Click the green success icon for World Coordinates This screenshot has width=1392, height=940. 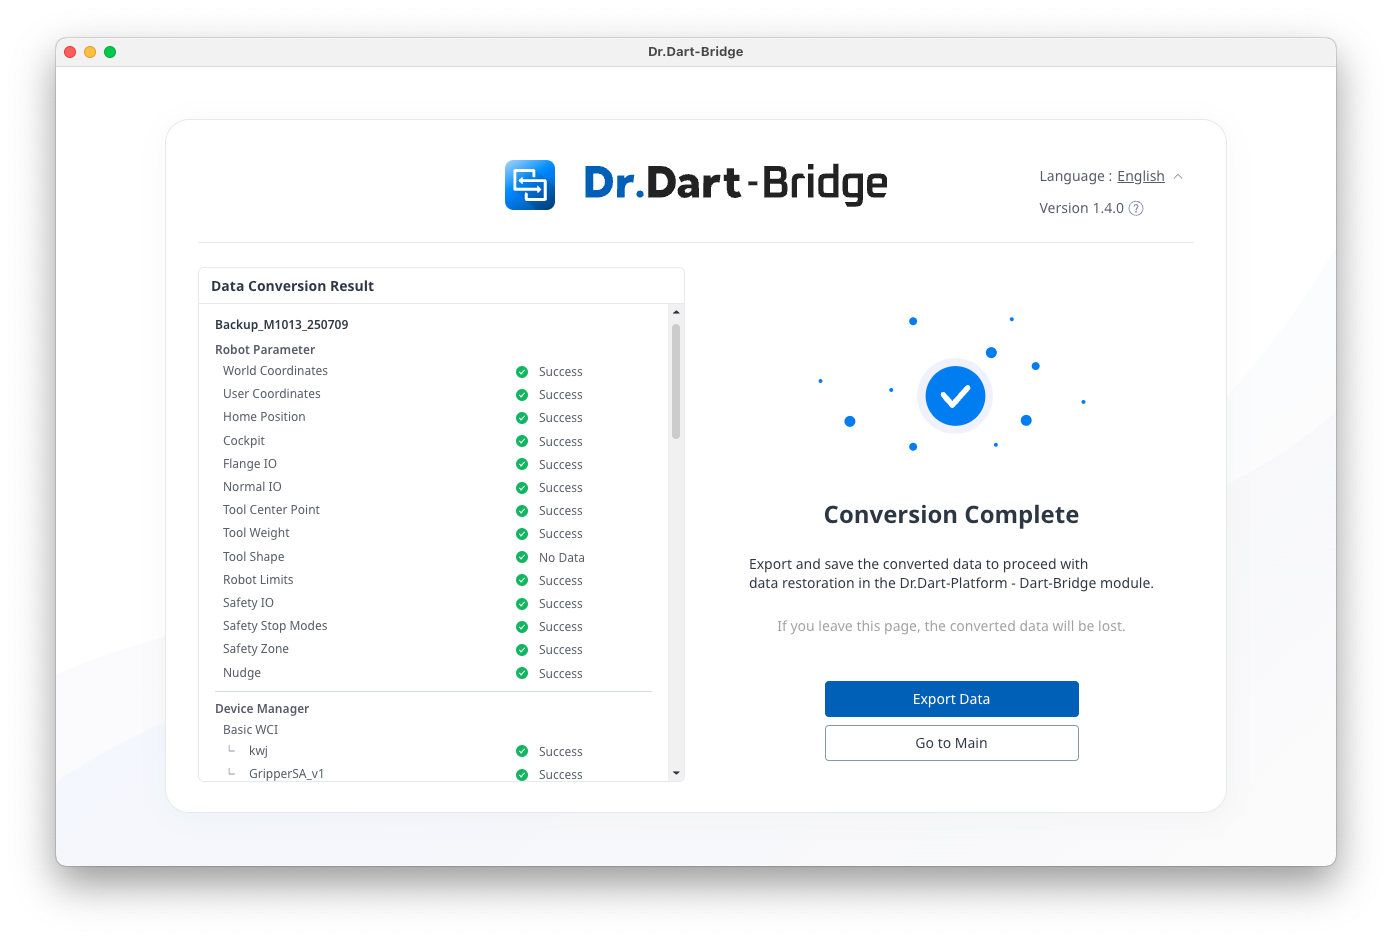522,372
